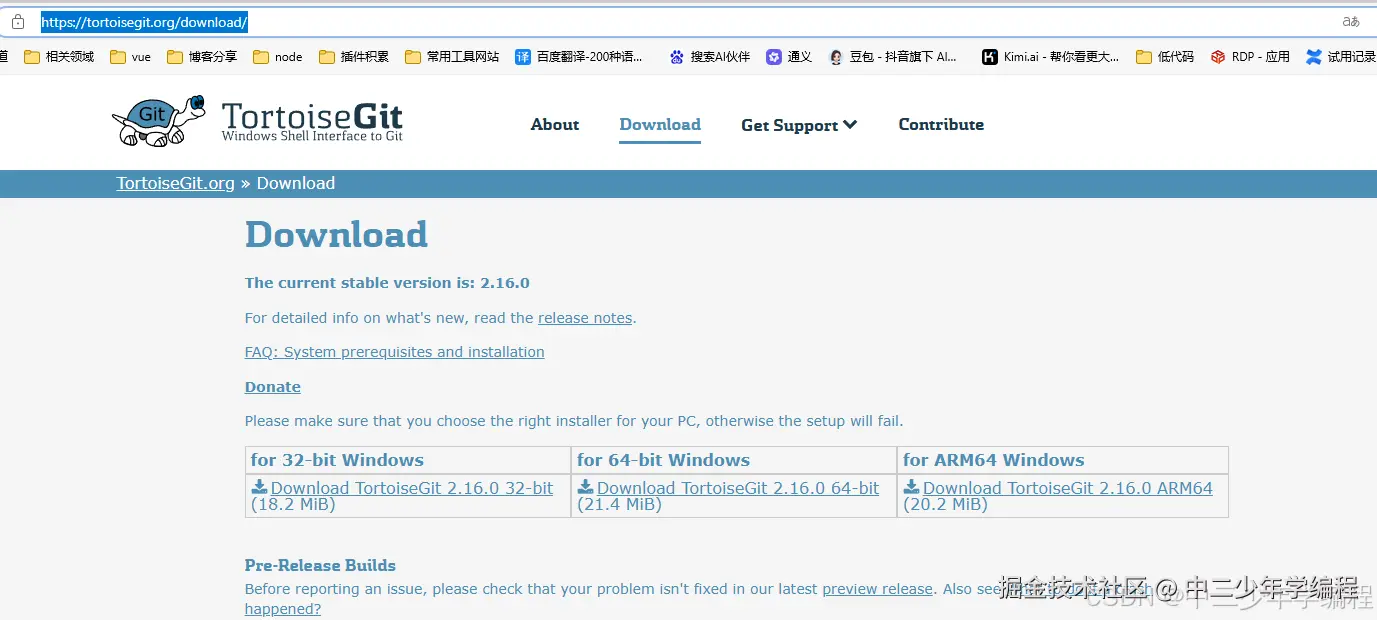Click the translate icon in address bar
Viewport: 1377px width, 620px height.
point(1351,22)
